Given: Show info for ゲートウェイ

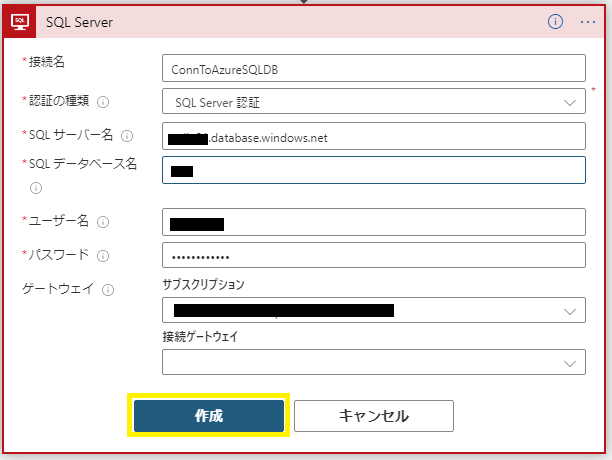Looking at the screenshot, I should click(x=108, y=290).
